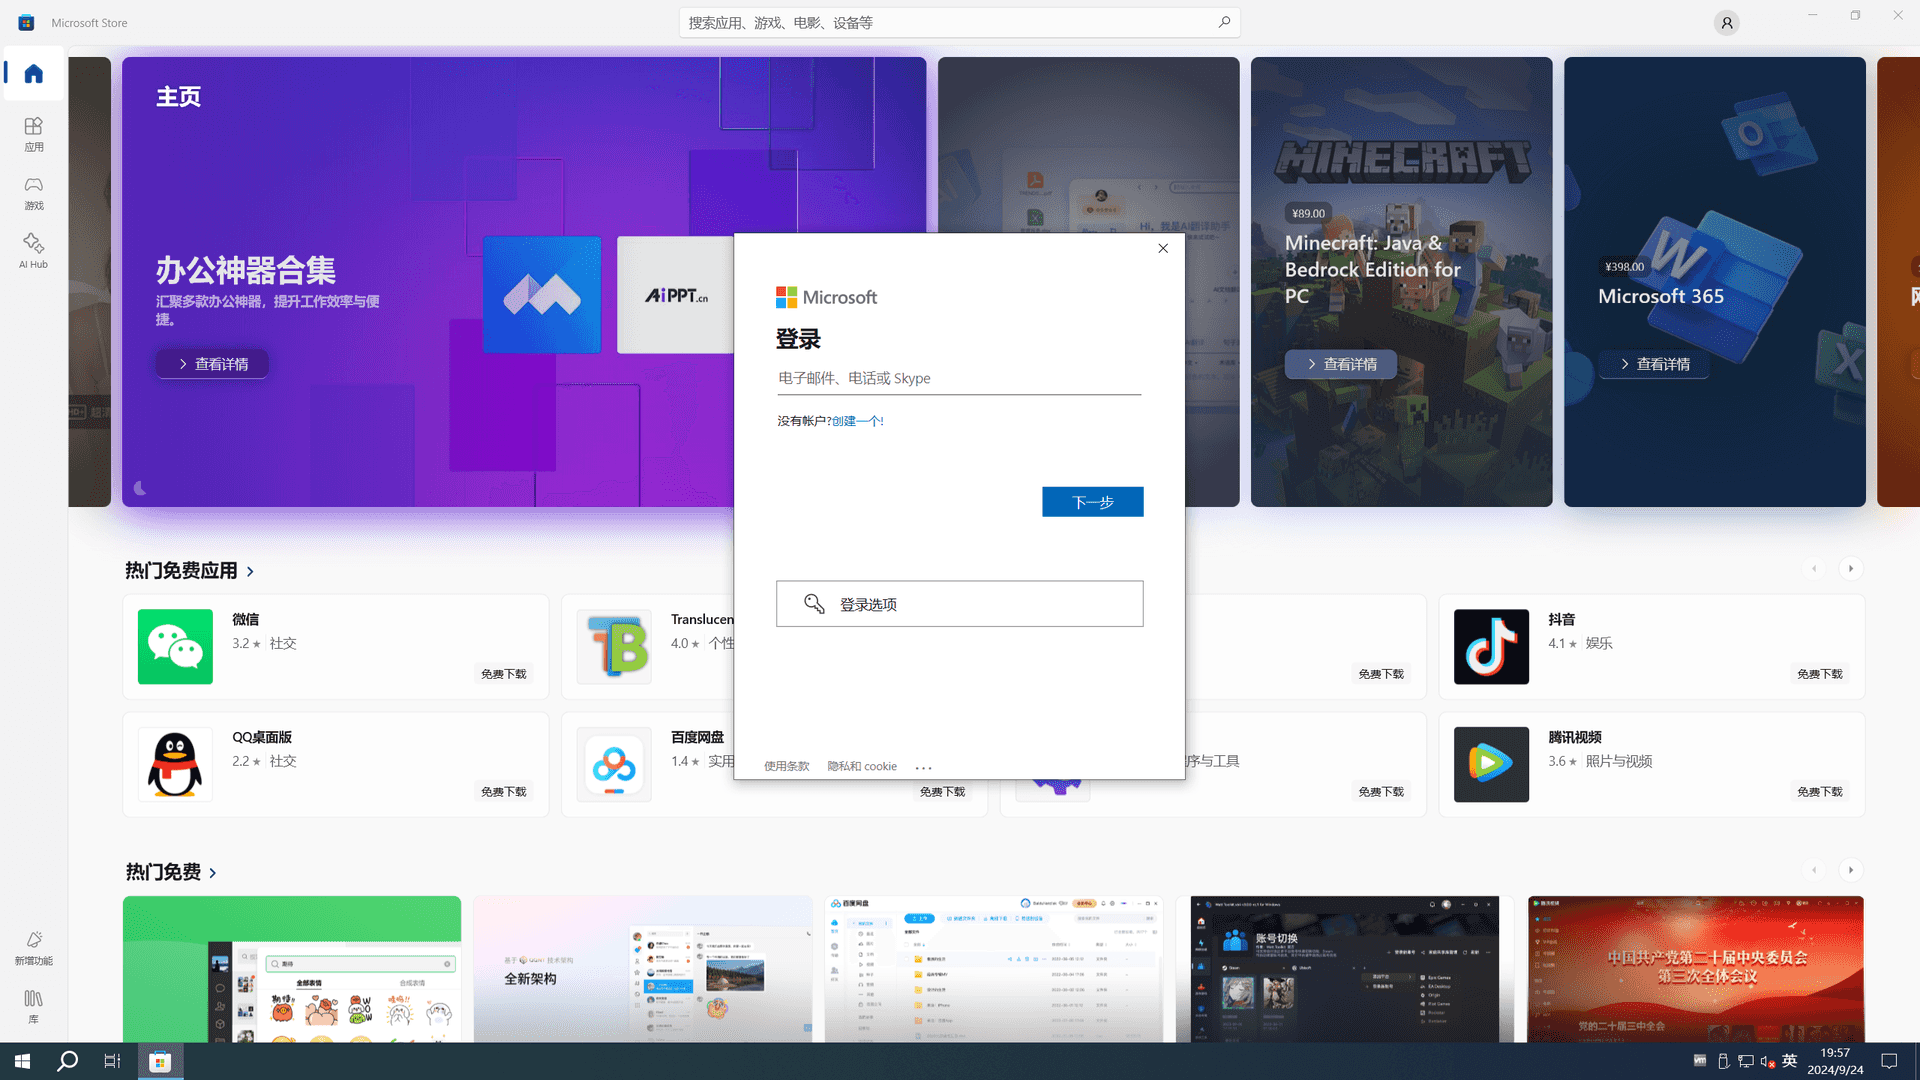Click the Microsoft Store home icon
The image size is (1920, 1080).
33,73
